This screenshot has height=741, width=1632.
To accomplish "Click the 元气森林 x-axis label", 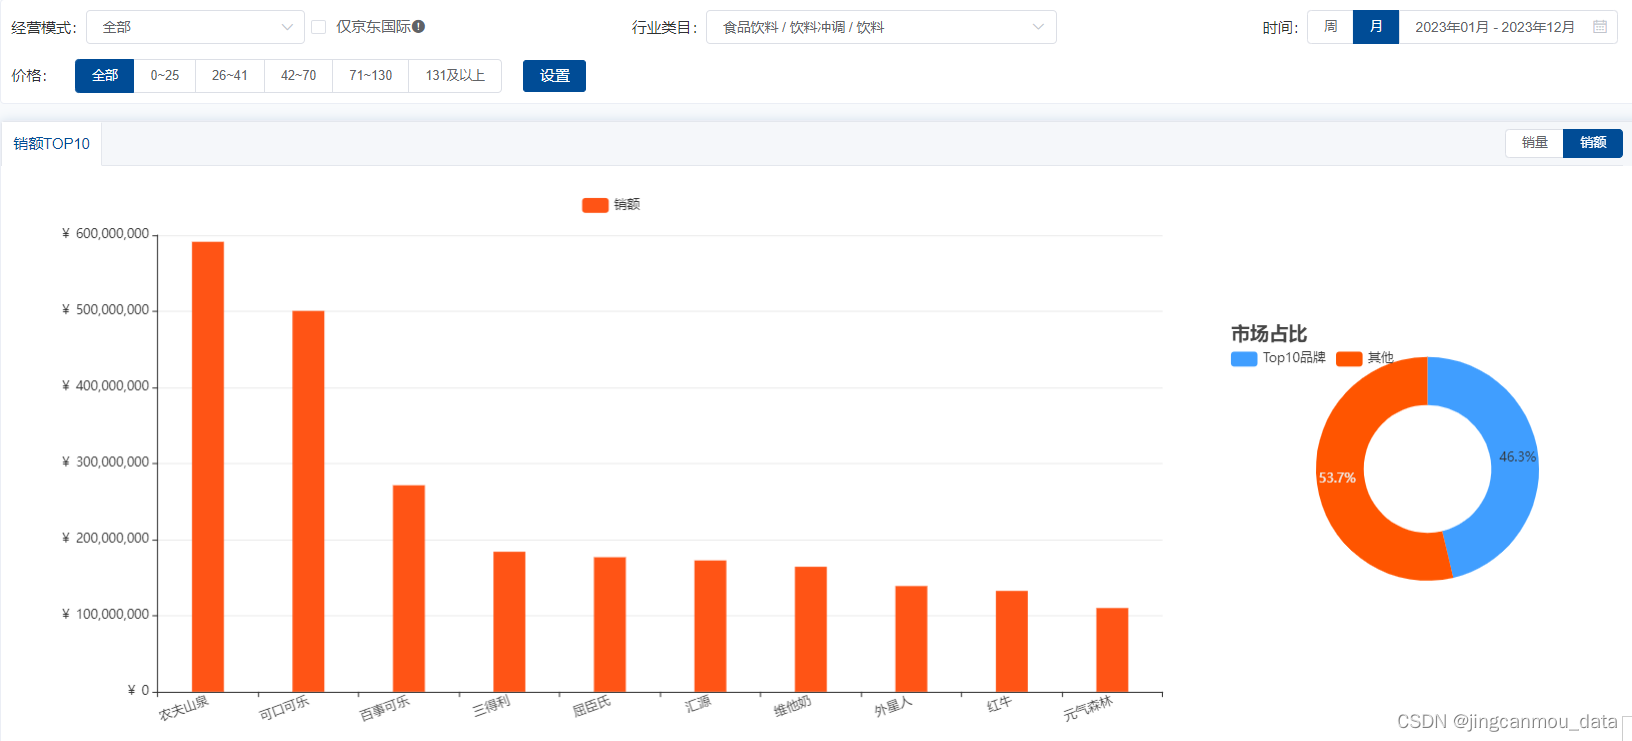I will pyautogui.click(x=1088, y=708).
